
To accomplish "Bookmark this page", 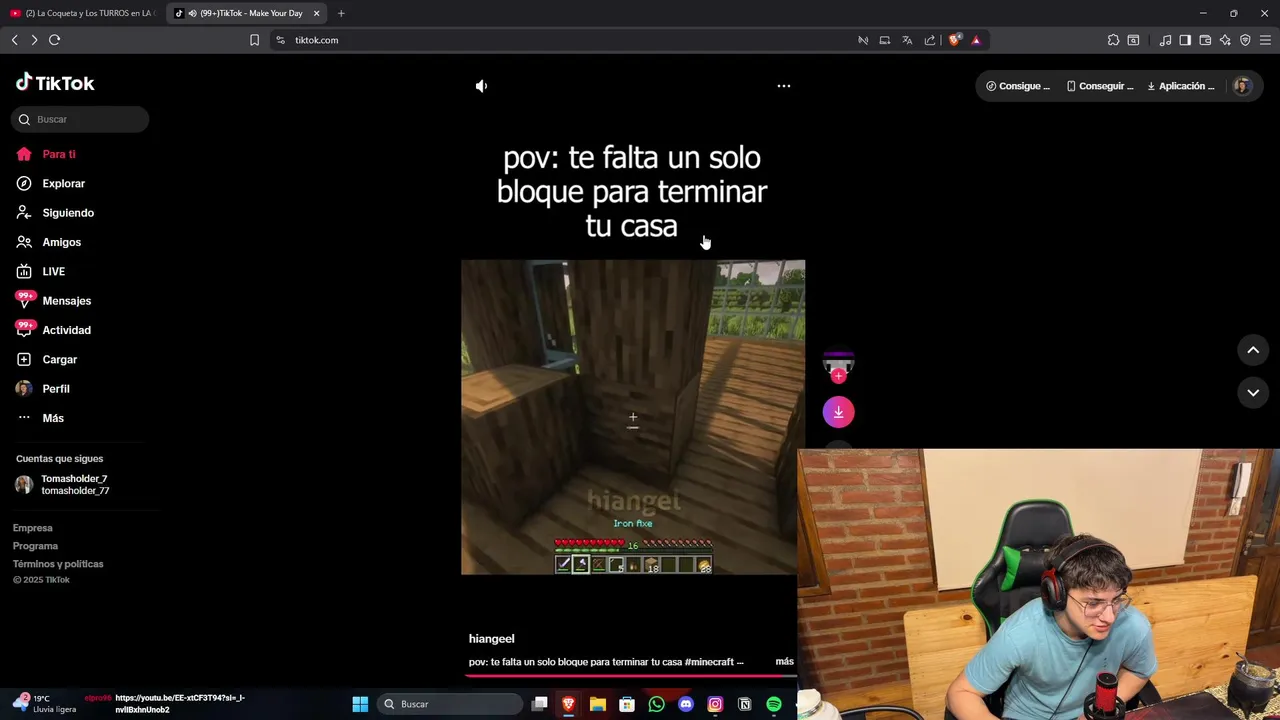I will pos(254,40).
